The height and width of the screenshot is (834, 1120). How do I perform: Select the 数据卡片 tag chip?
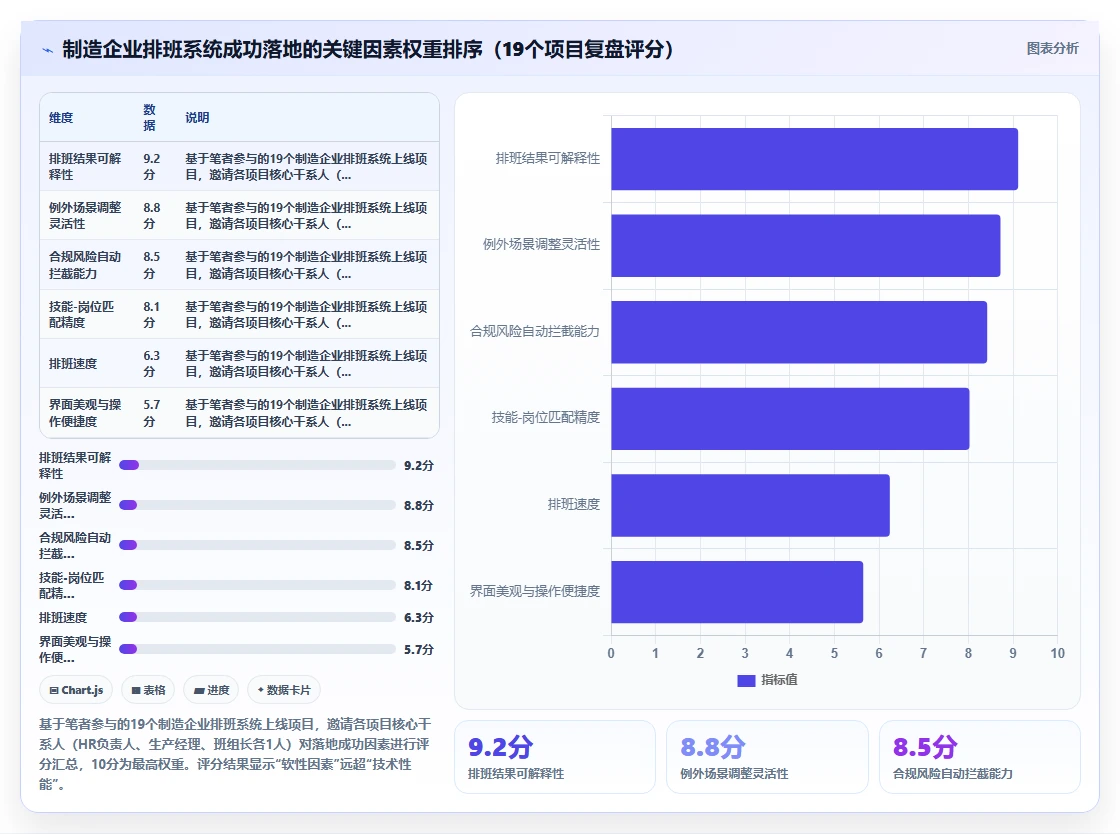coord(284,690)
